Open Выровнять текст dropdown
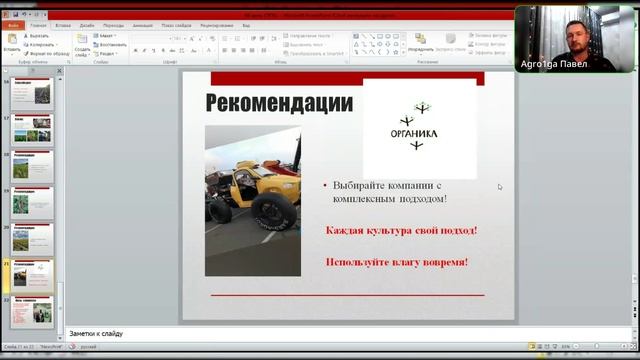 coord(306,44)
